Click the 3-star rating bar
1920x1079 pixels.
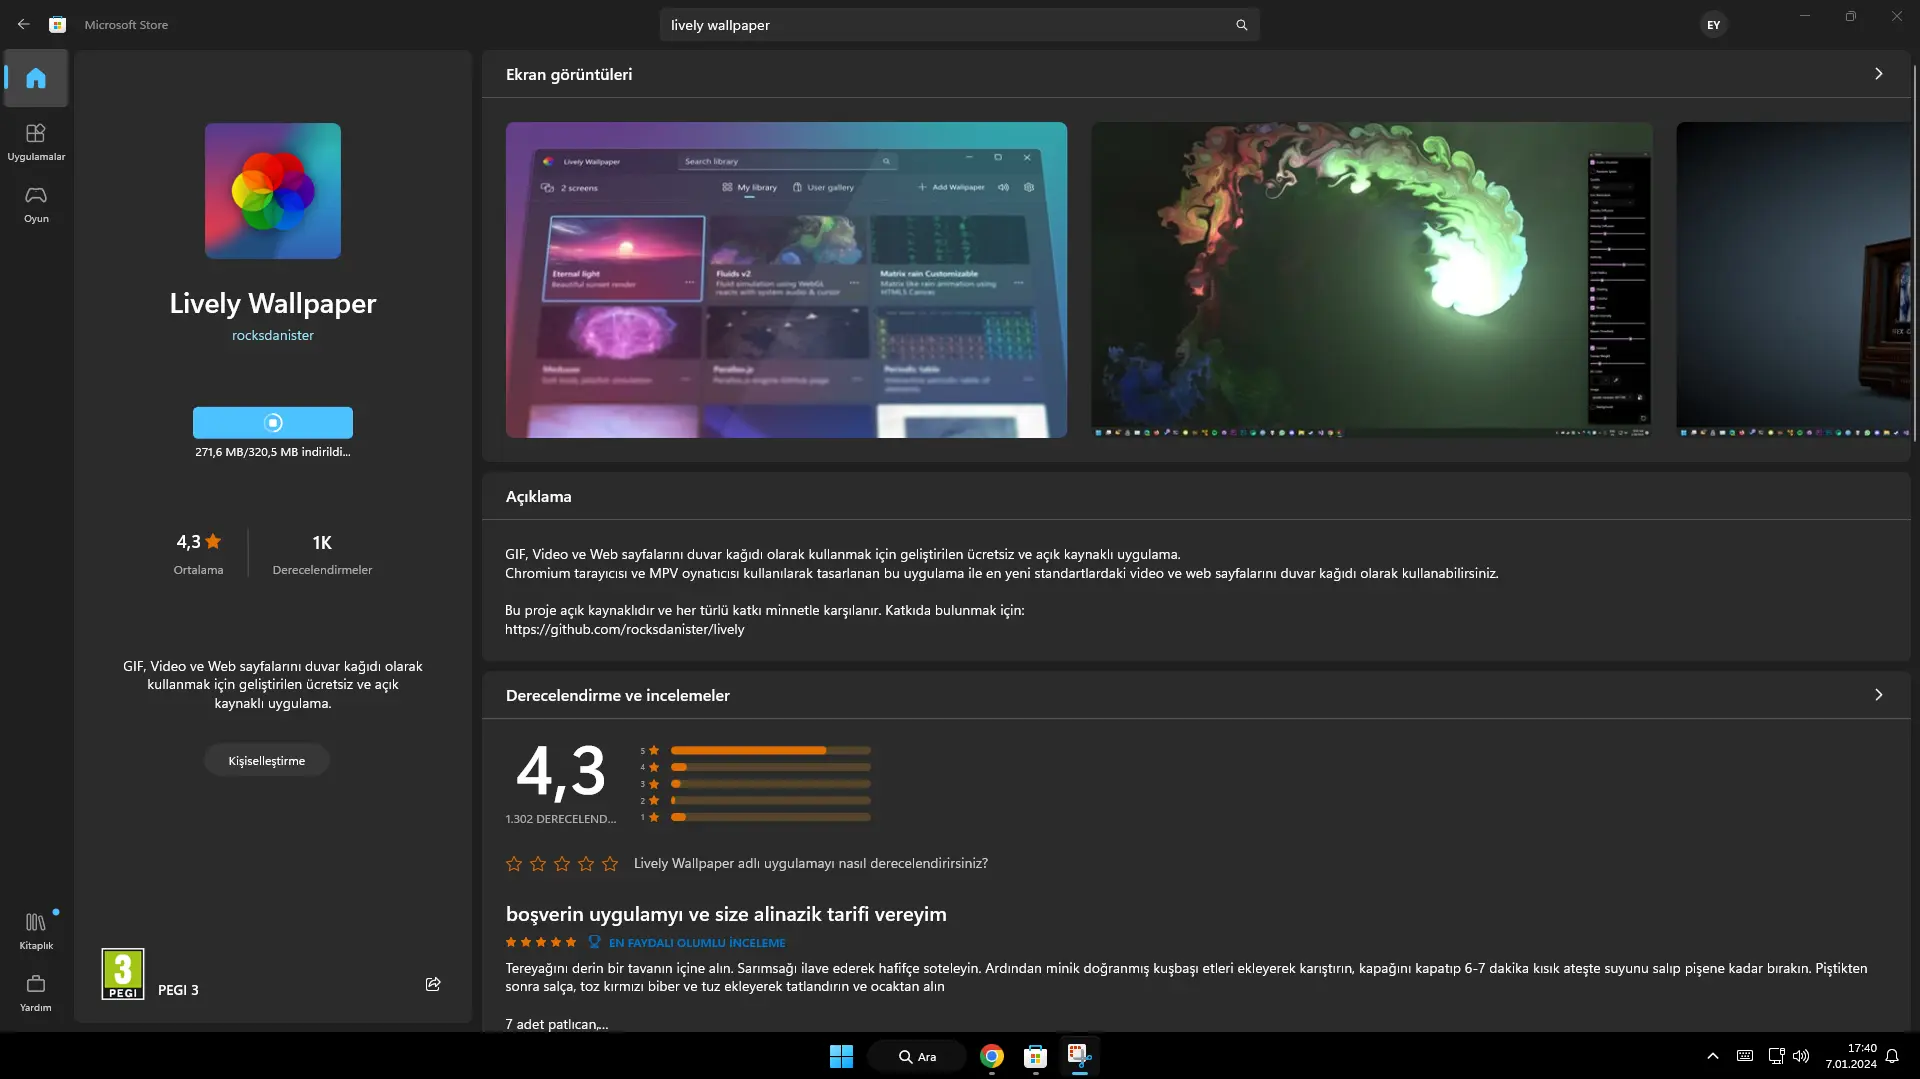[770, 784]
